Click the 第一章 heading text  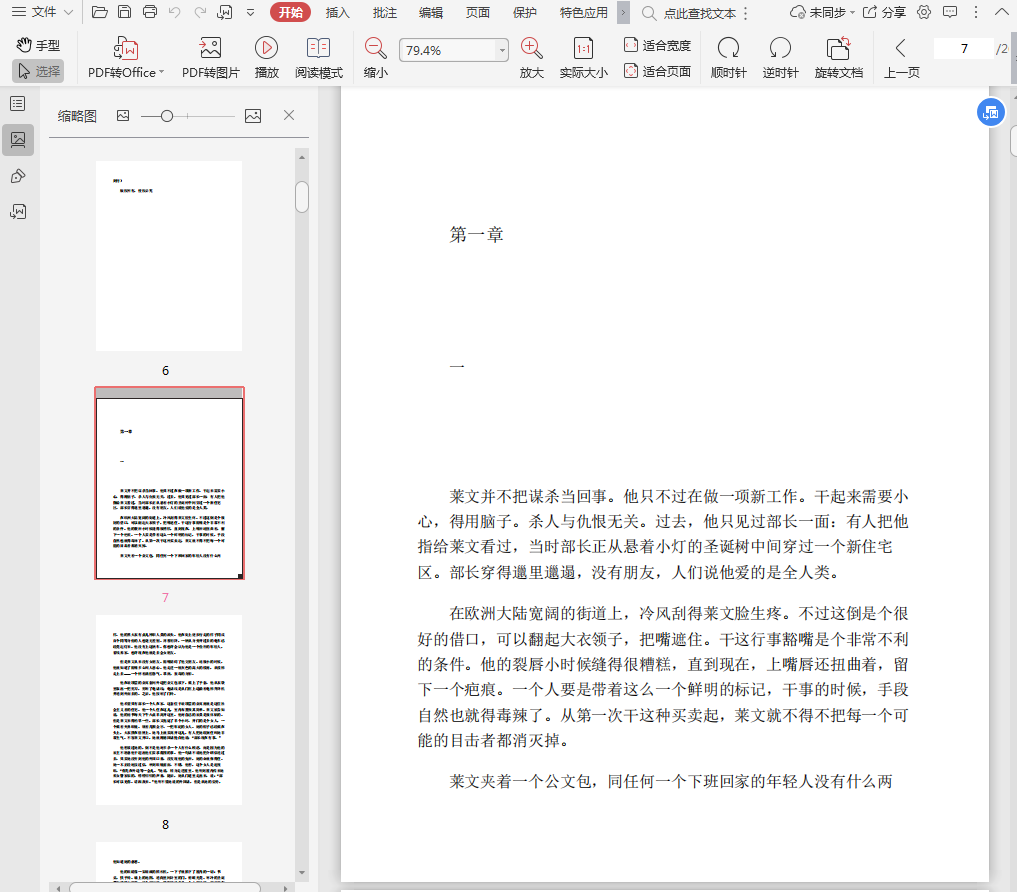click(x=477, y=234)
